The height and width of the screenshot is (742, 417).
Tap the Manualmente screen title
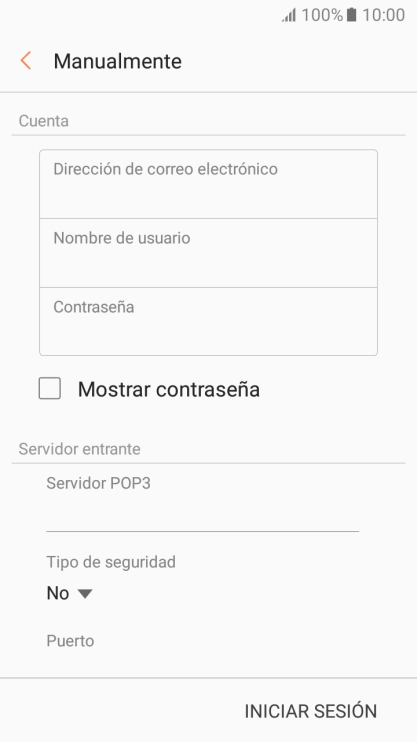pos(117,62)
